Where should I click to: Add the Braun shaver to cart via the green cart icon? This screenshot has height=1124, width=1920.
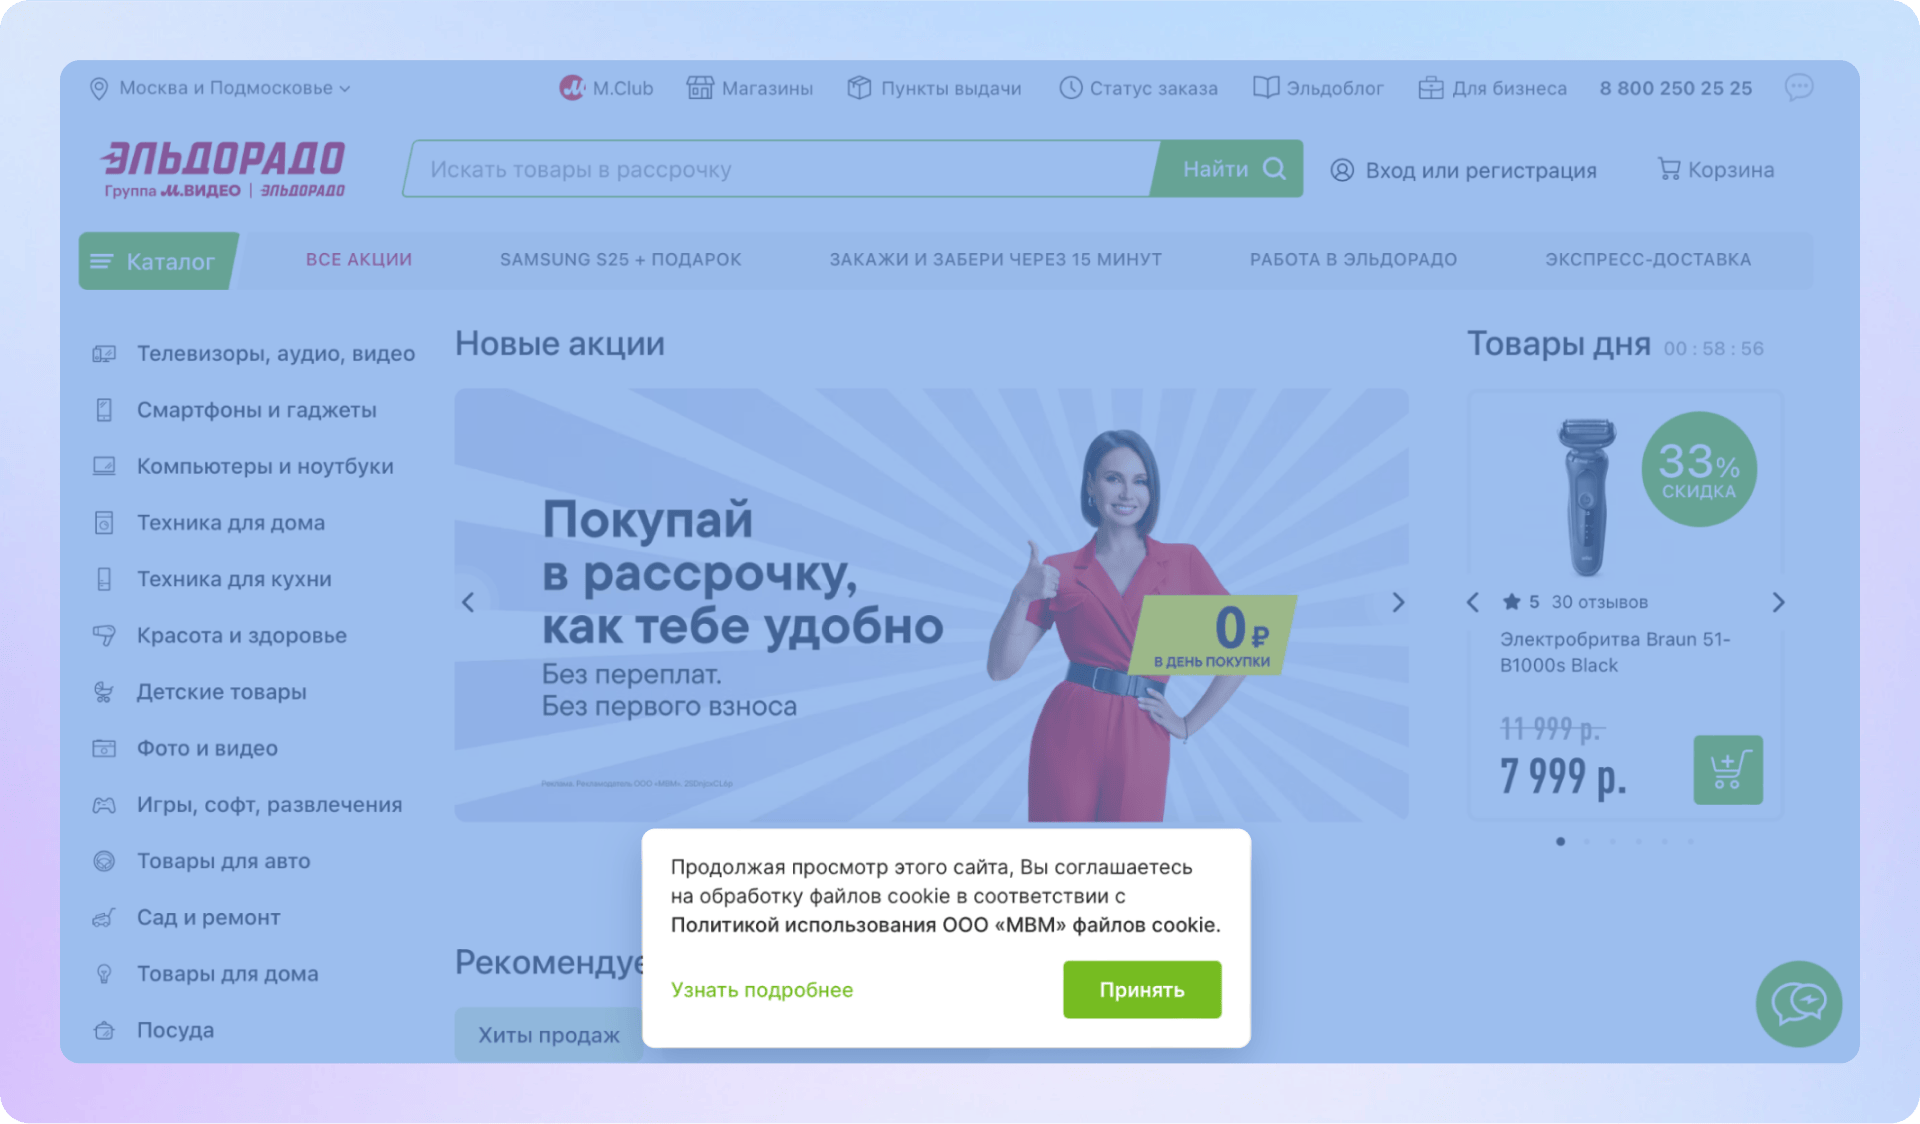tap(1727, 770)
